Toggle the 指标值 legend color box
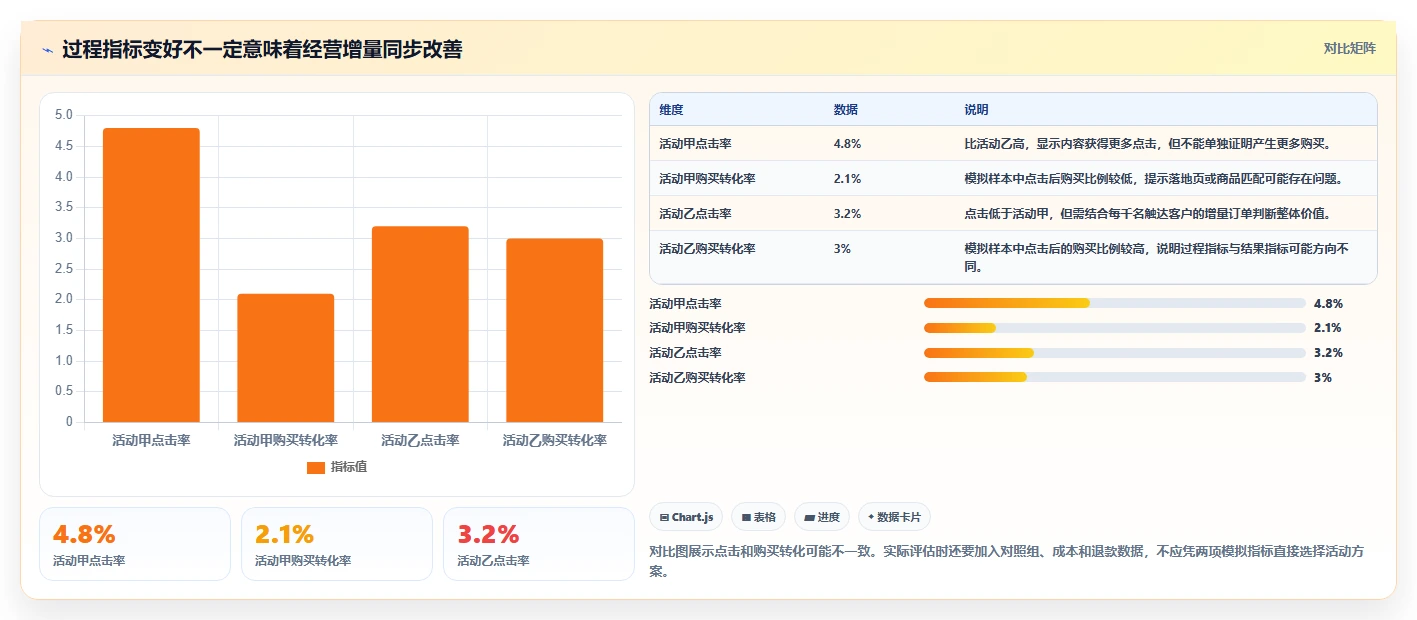The width and height of the screenshot is (1417, 620). pos(315,467)
